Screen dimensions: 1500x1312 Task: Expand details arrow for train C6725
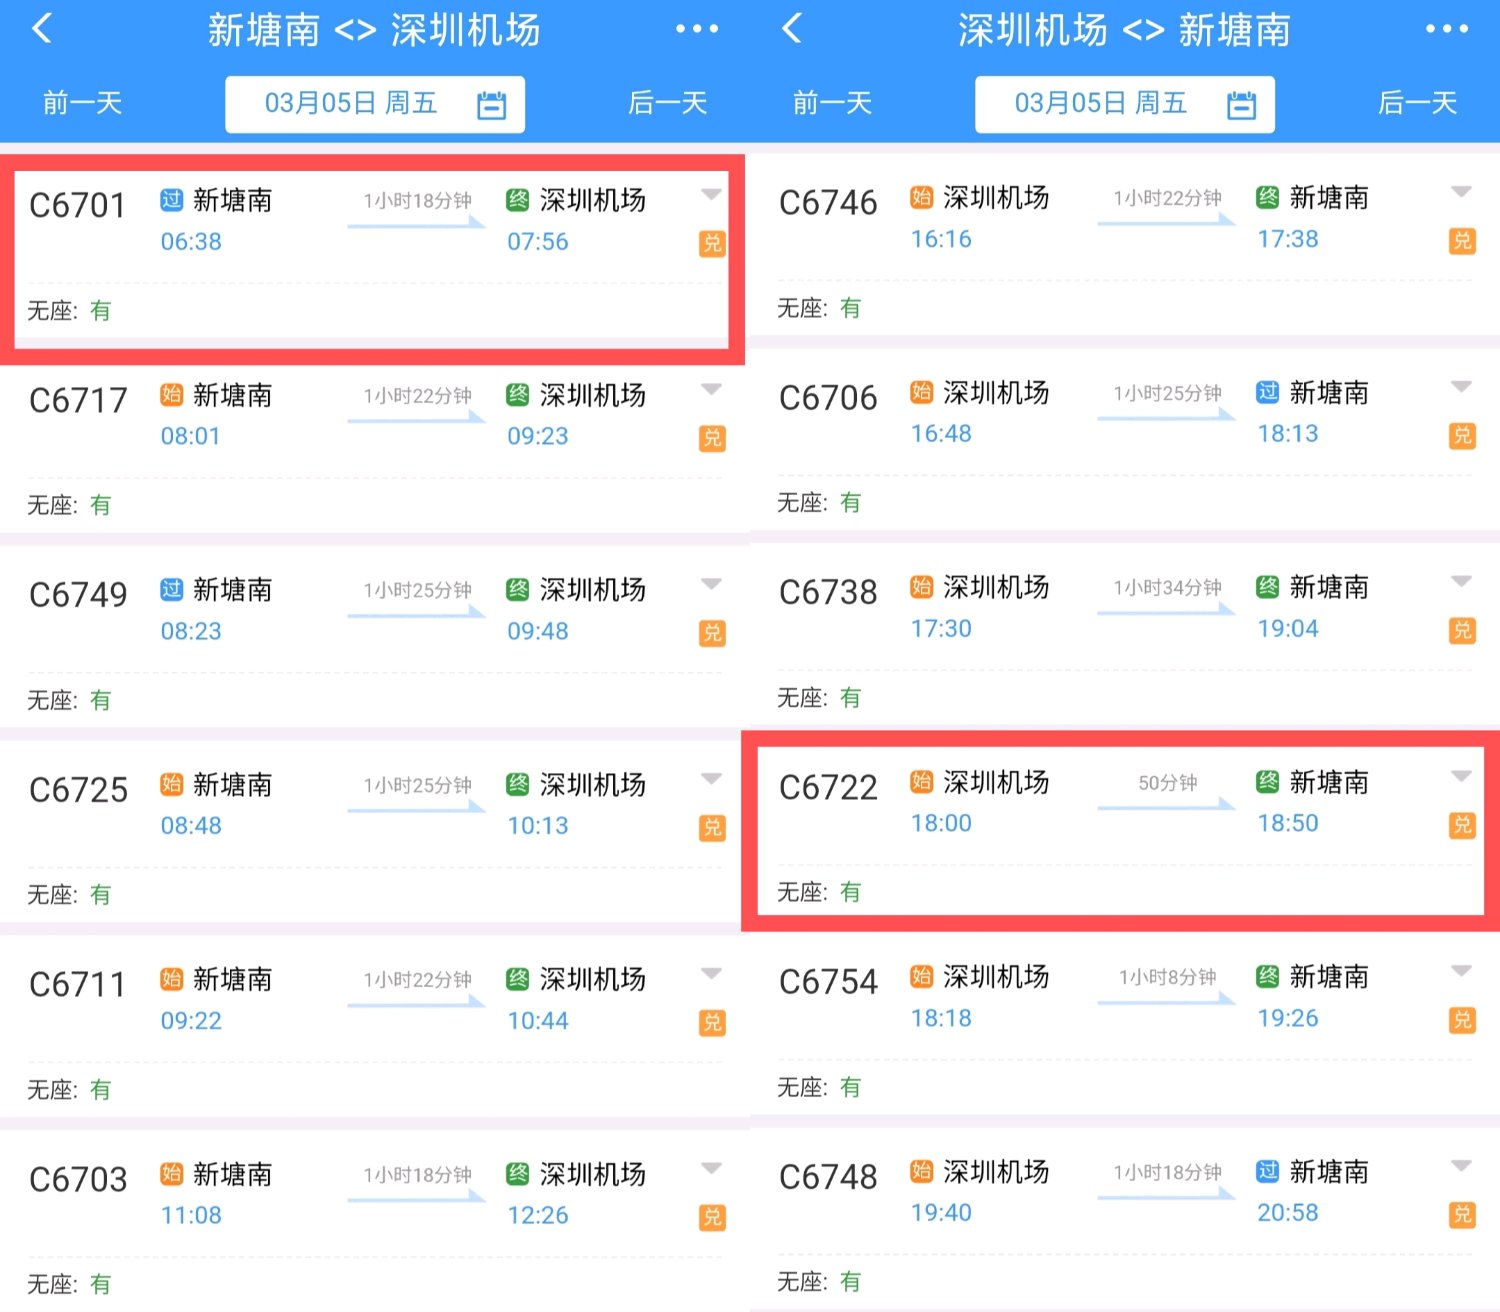(x=711, y=779)
